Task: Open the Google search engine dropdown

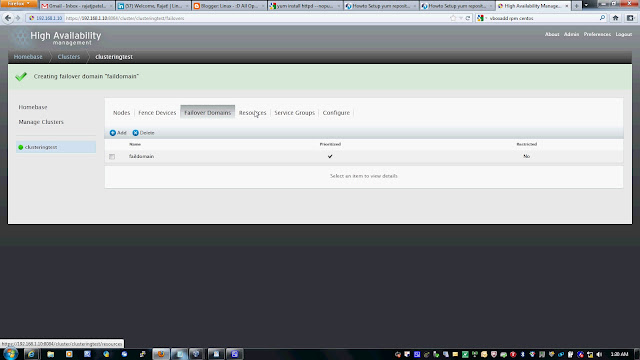Action: pyautogui.click(x=482, y=18)
